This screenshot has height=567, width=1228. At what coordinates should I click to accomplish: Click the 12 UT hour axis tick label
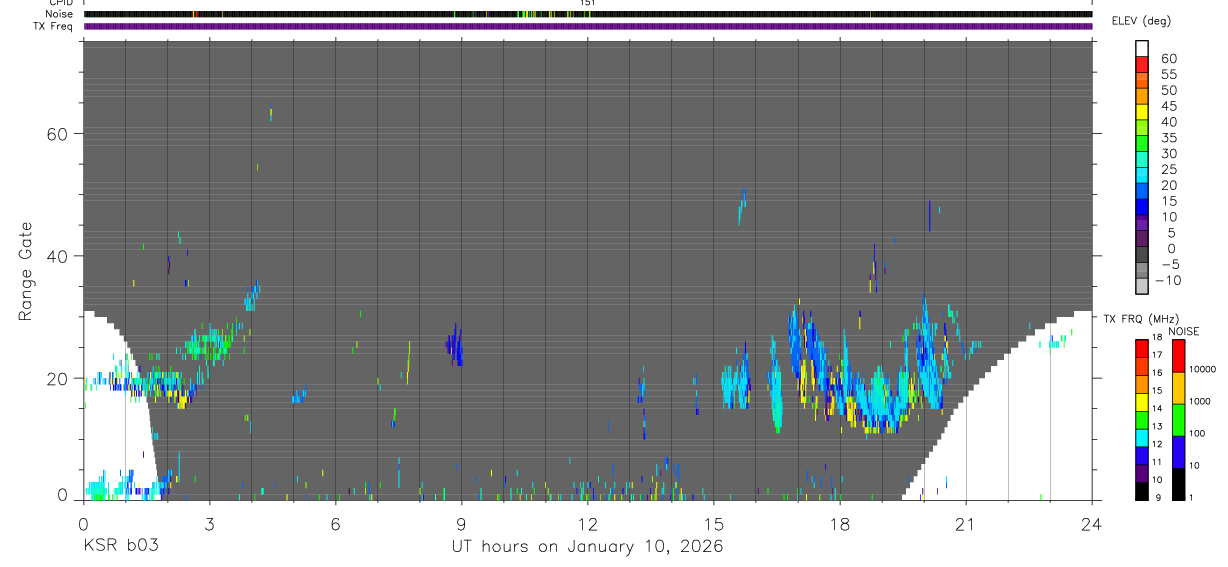588,523
